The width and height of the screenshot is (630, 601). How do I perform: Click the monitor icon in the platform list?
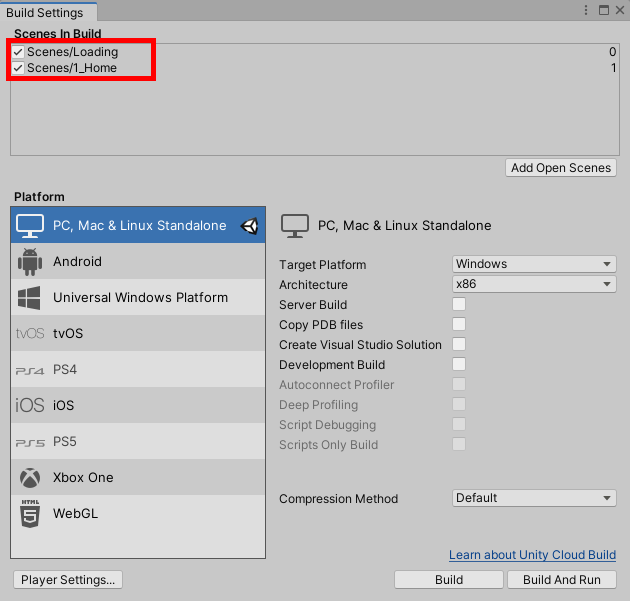click(30, 226)
